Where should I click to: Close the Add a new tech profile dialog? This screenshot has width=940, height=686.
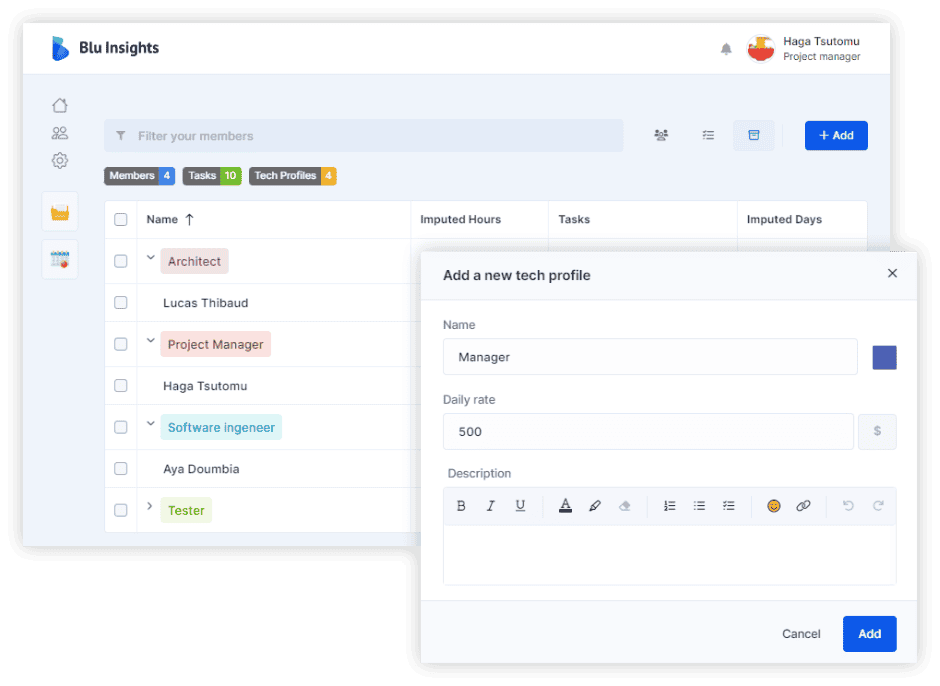click(x=892, y=273)
